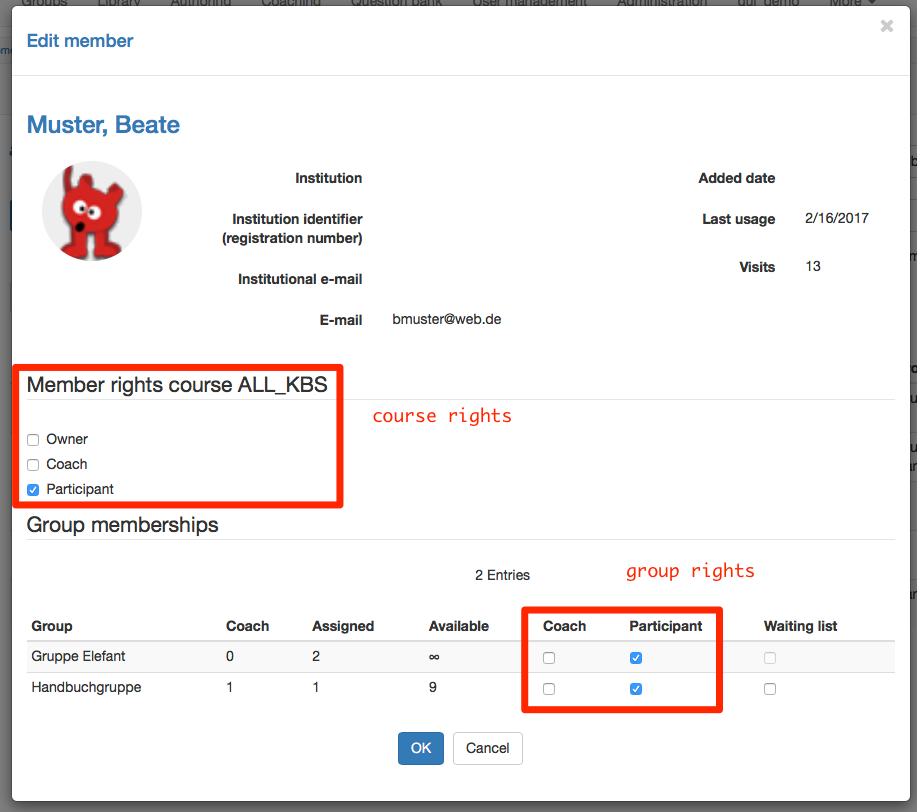
Task: Click the Cancel button
Action: click(x=487, y=748)
